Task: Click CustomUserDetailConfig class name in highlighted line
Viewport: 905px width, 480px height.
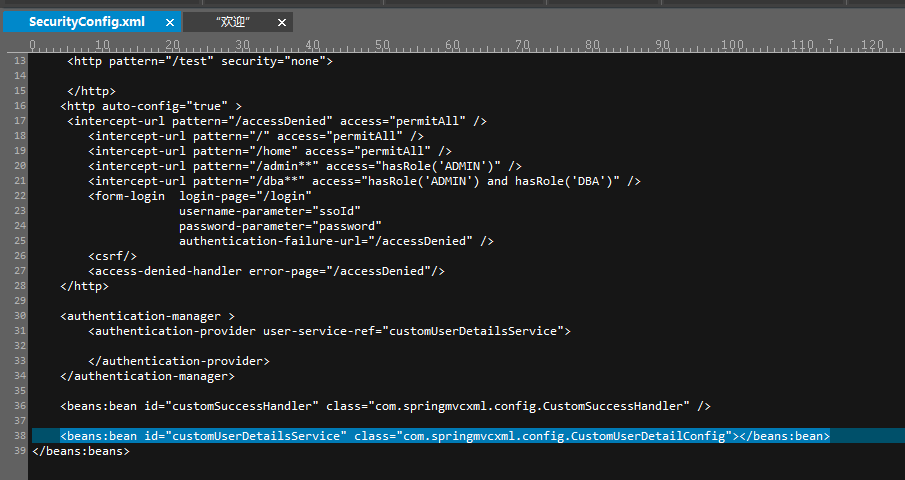Action: click(648, 436)
